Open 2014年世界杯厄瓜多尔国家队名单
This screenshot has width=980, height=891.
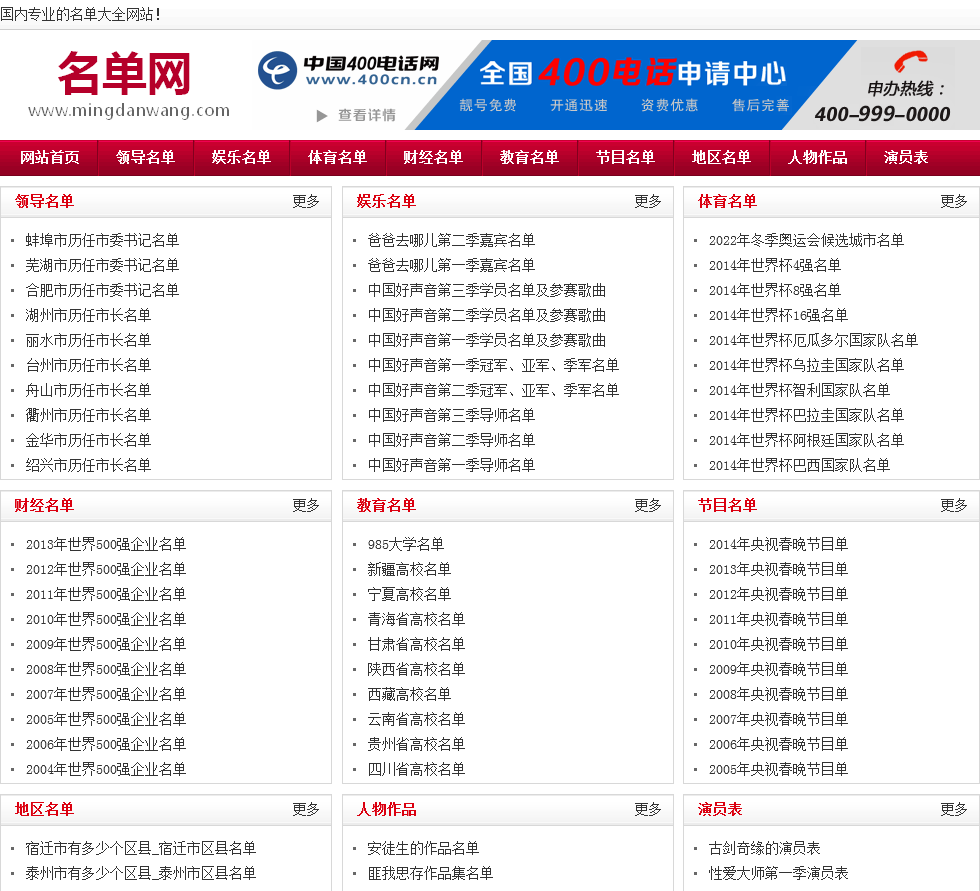(813, 341)
